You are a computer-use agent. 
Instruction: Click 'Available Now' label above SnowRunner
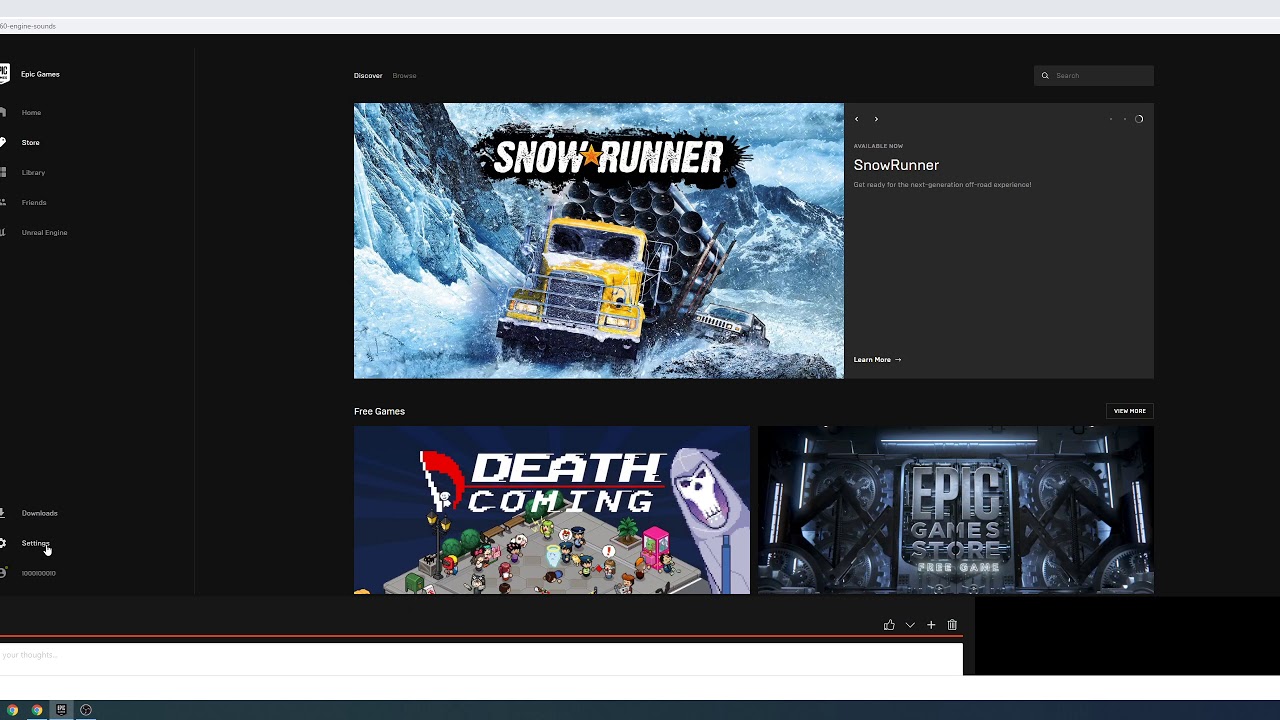(x=878, y=146)
